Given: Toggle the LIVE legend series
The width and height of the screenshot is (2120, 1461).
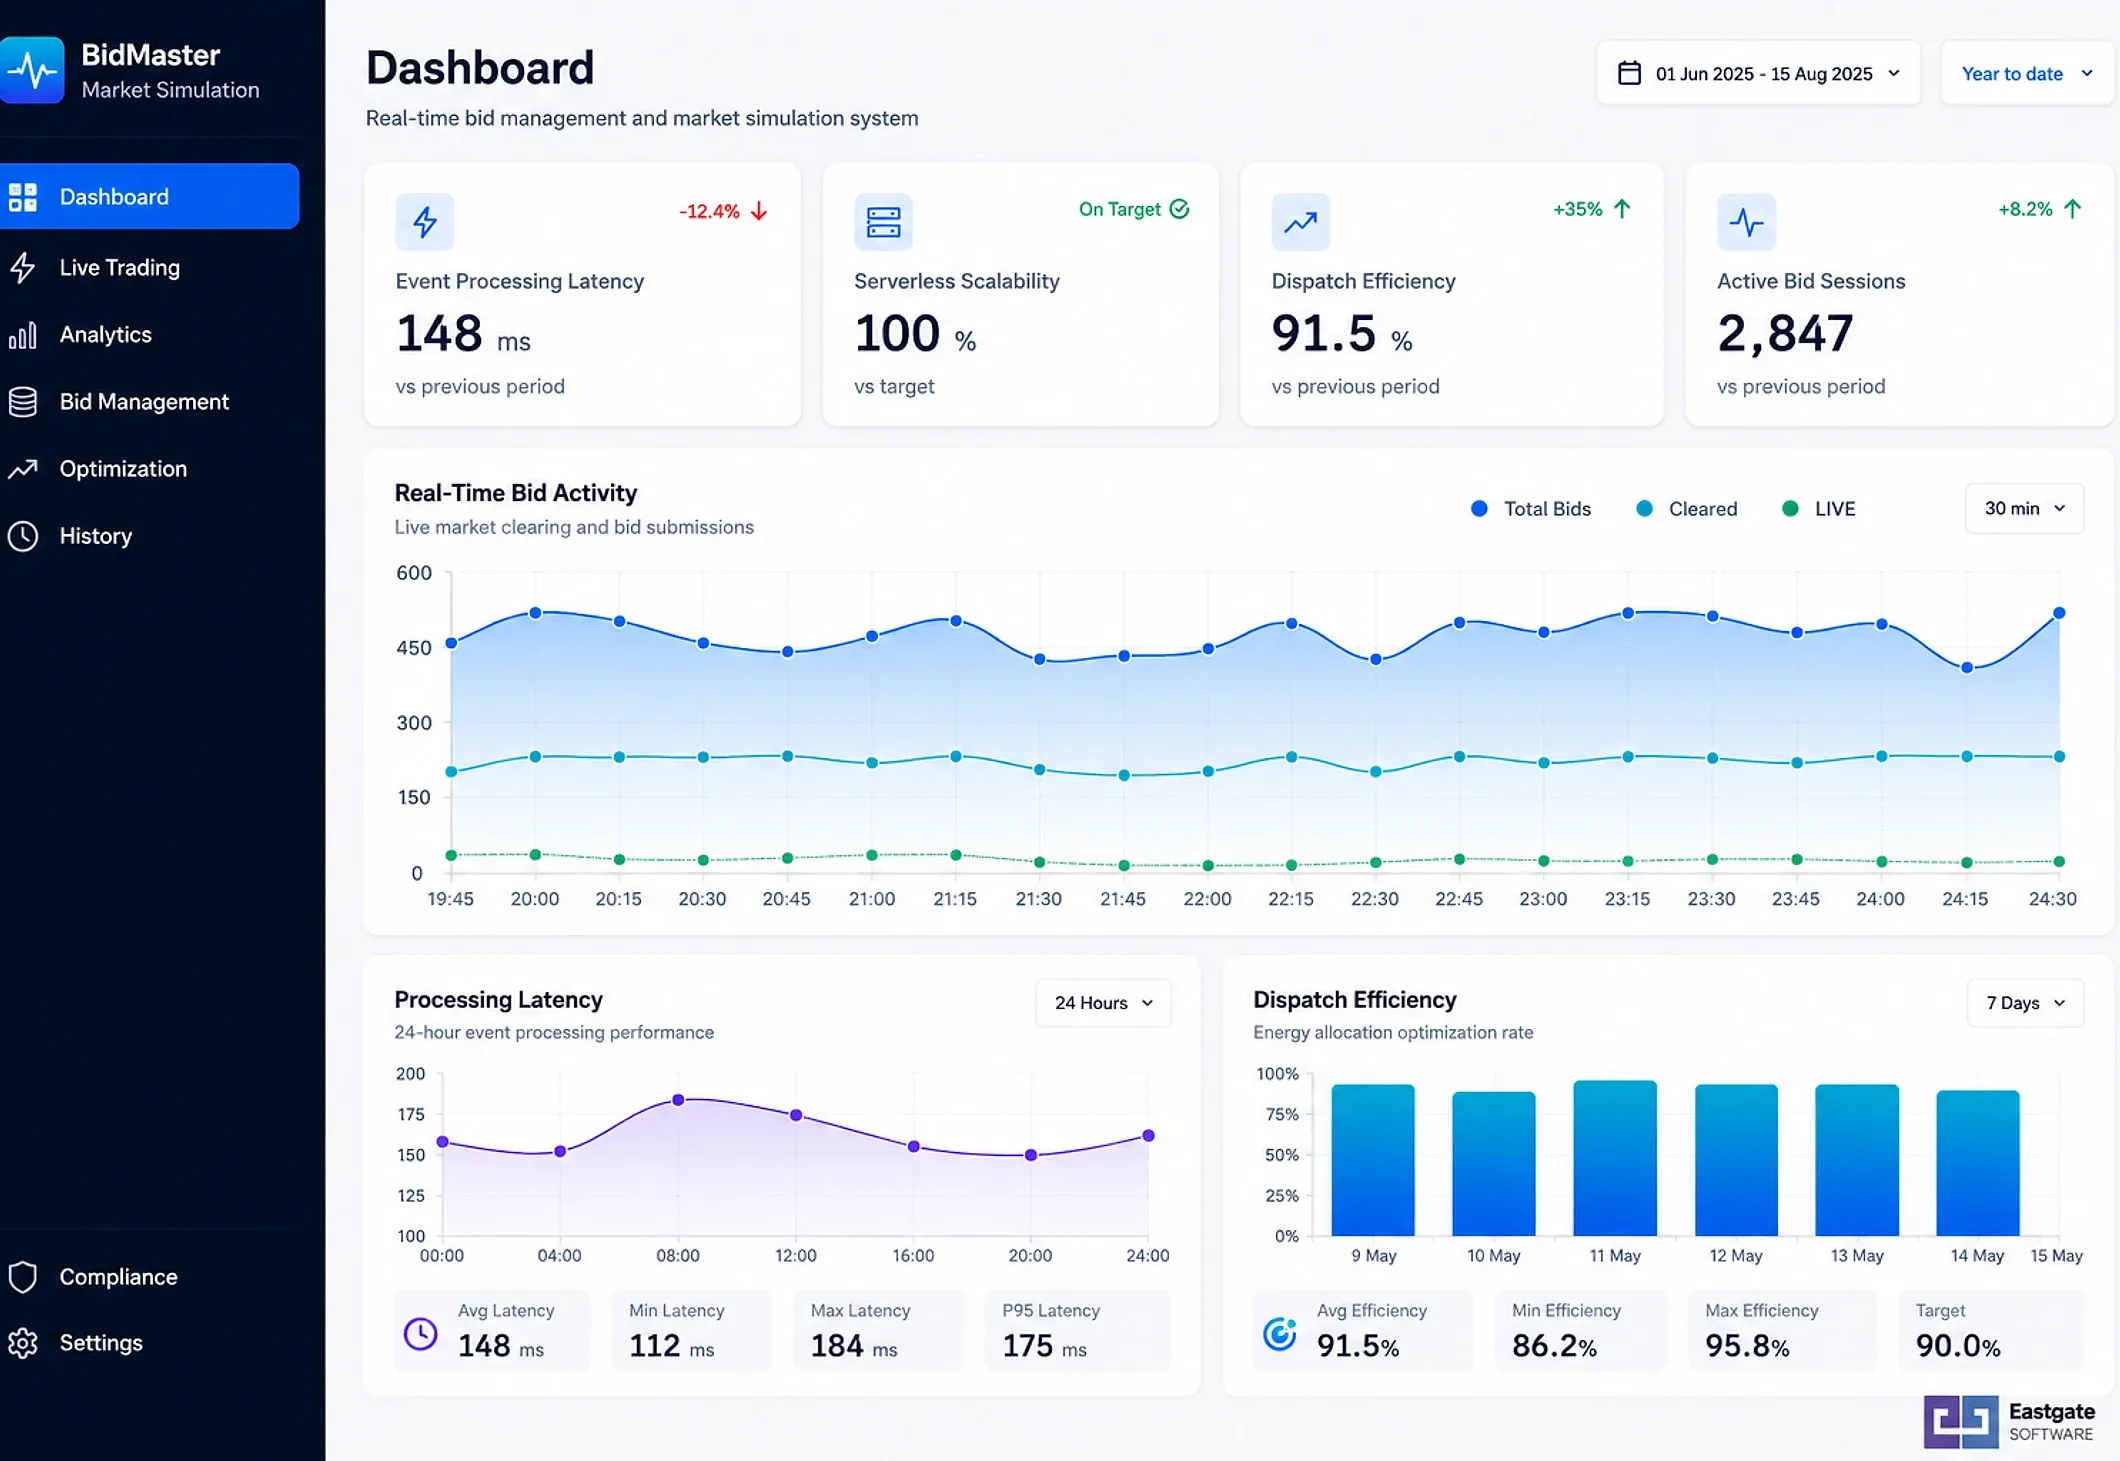Looking at the screenshot, I should [1819, 509].
